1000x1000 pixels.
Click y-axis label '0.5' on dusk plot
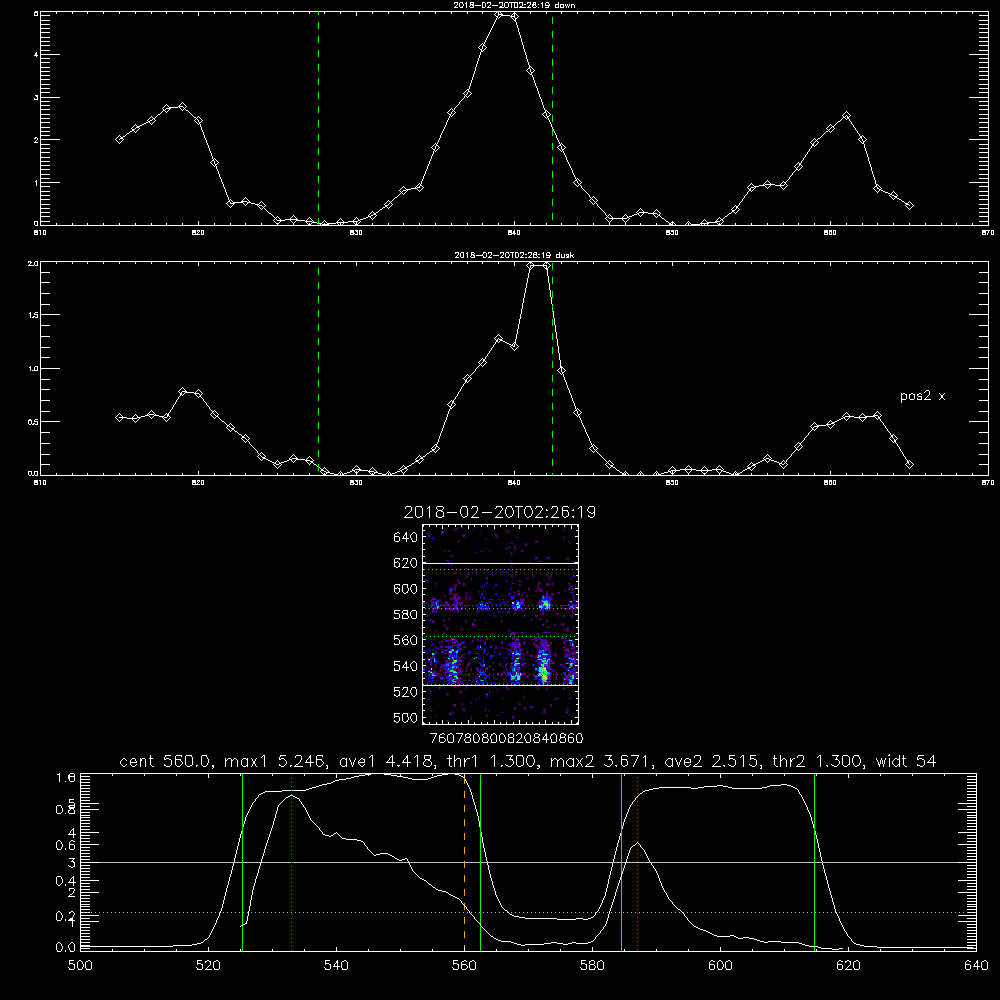point(33,422)
